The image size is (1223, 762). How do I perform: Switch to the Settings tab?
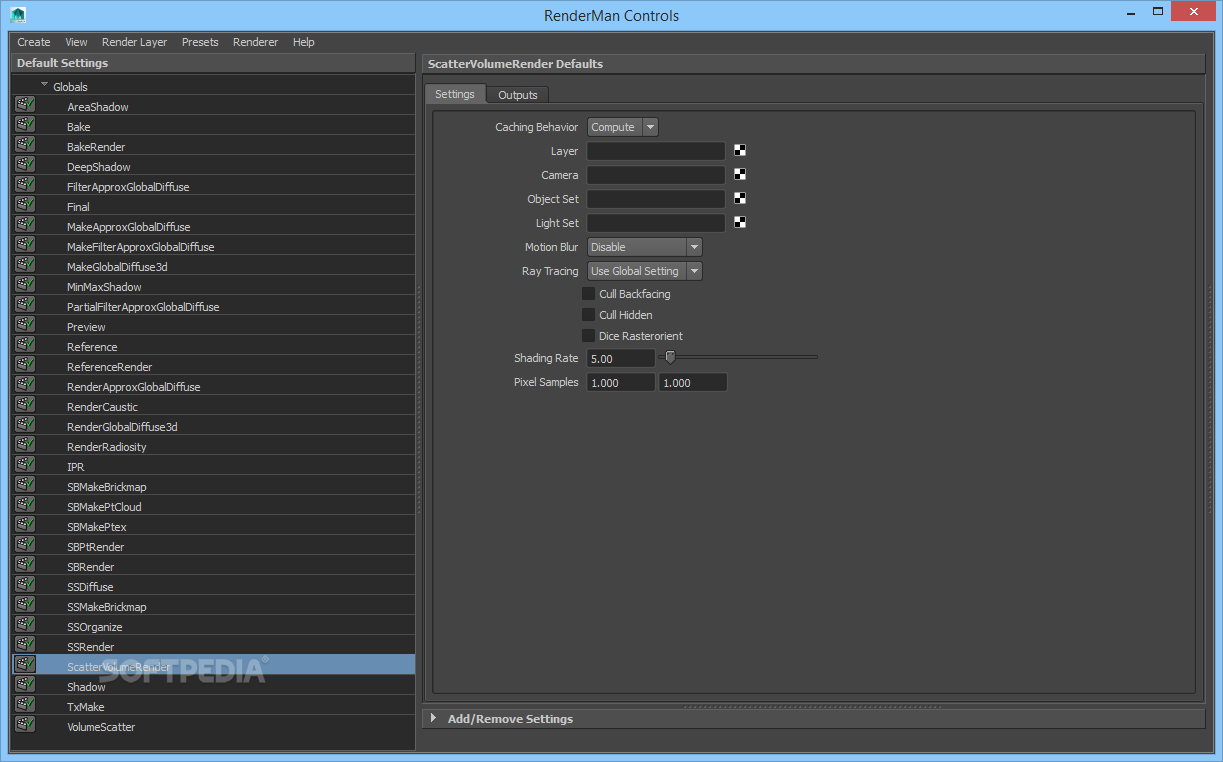tap(455, 94)
